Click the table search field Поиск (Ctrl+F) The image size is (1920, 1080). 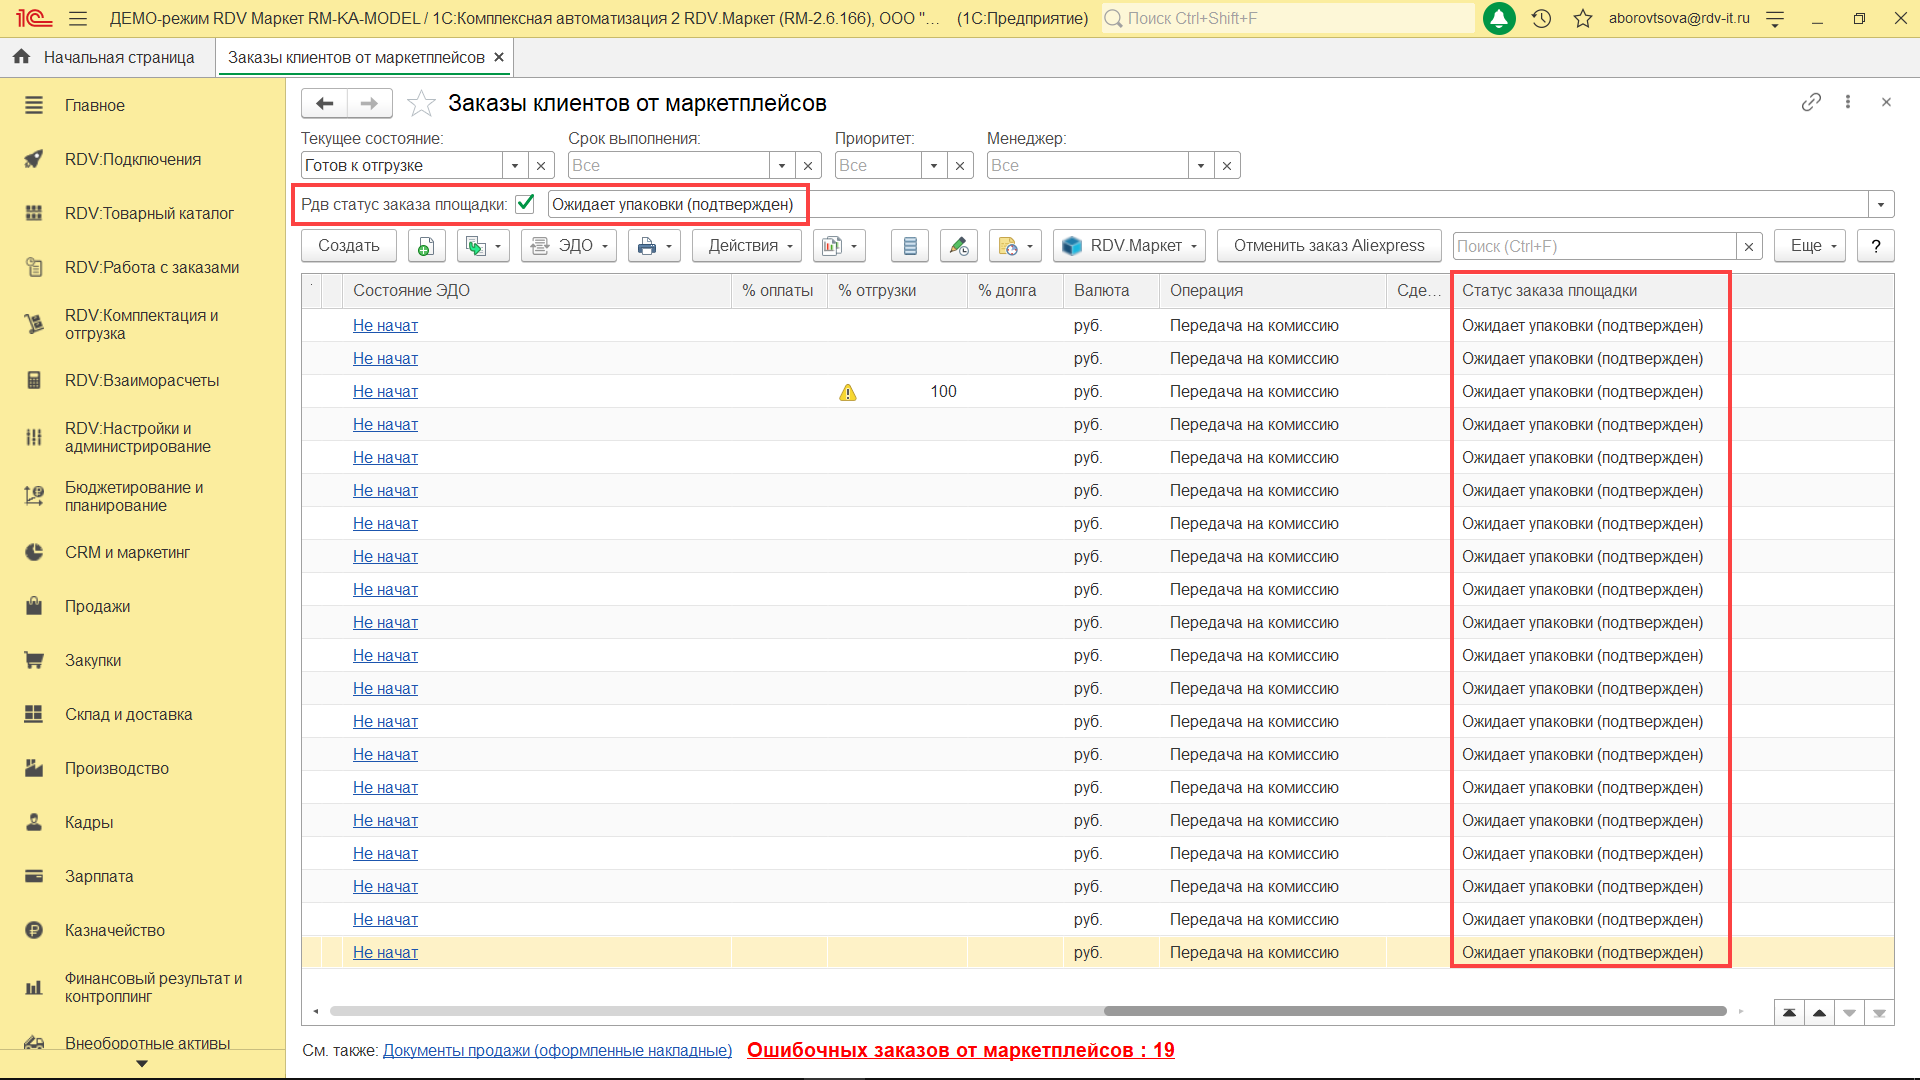click(x=1593, y=246)
